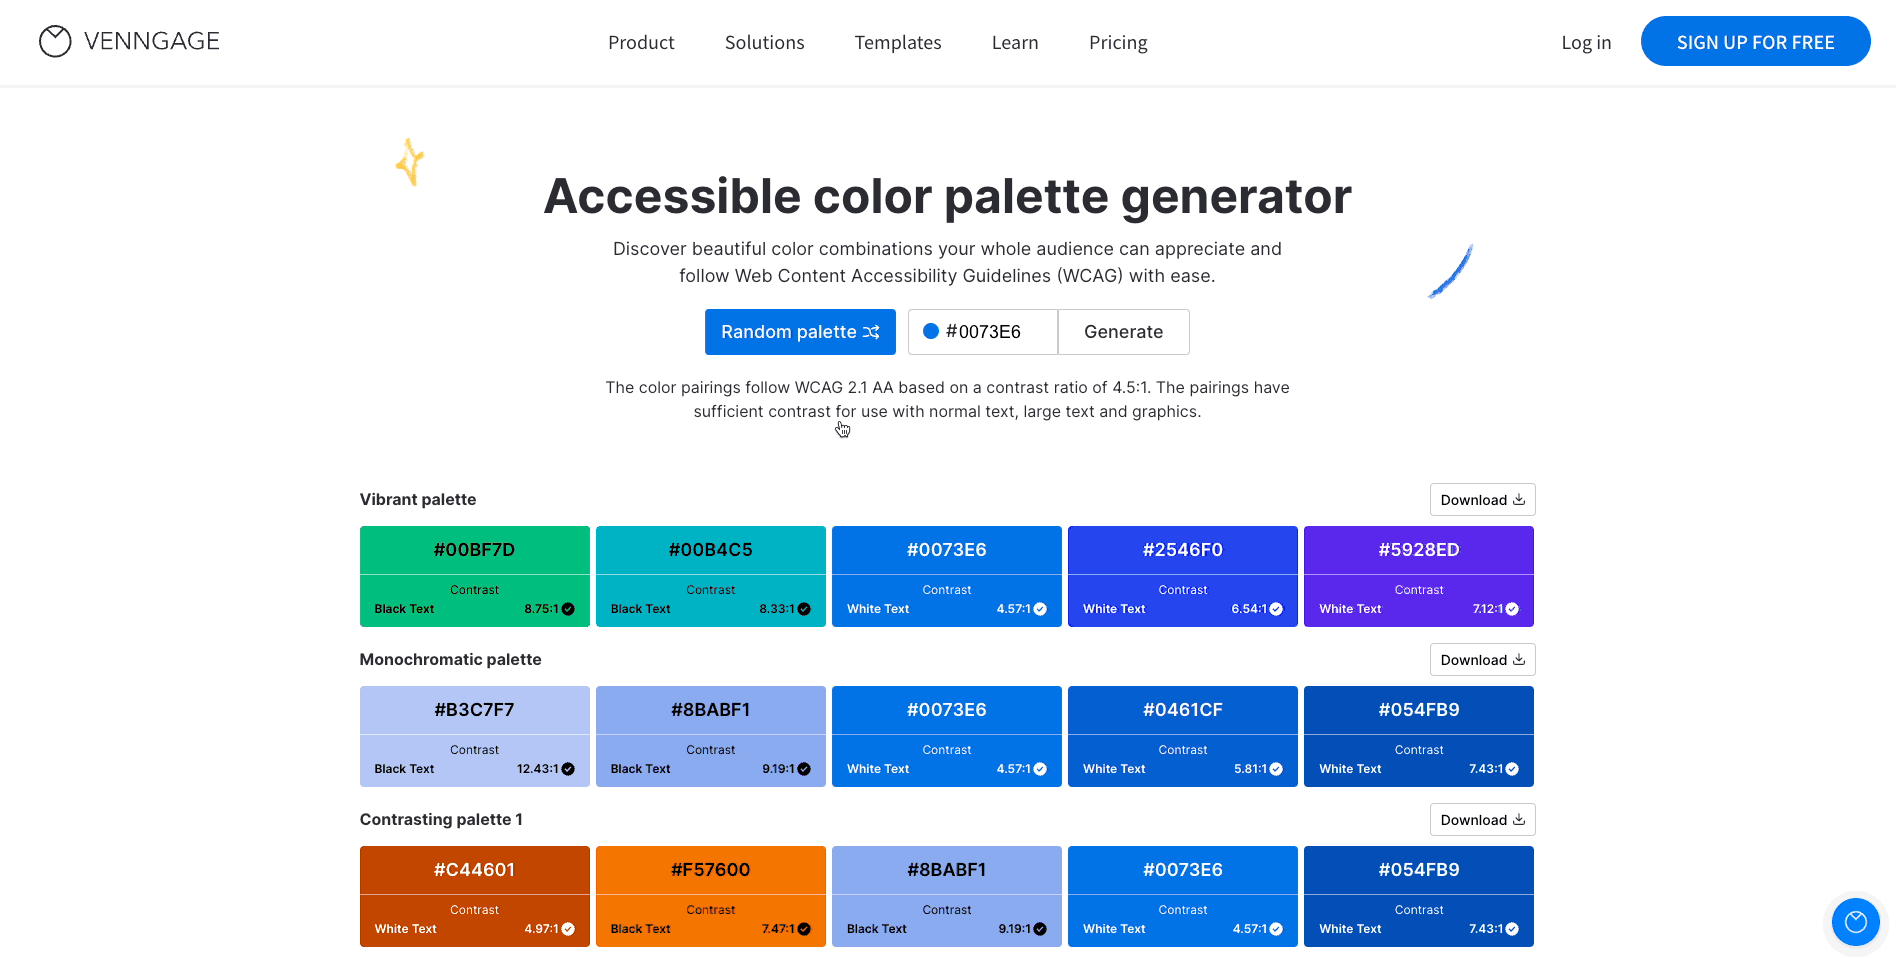Viewport: 1896px width, 958px height.
Task: Open the Learn navigation dropdown
Action: tap(1015, 42)
